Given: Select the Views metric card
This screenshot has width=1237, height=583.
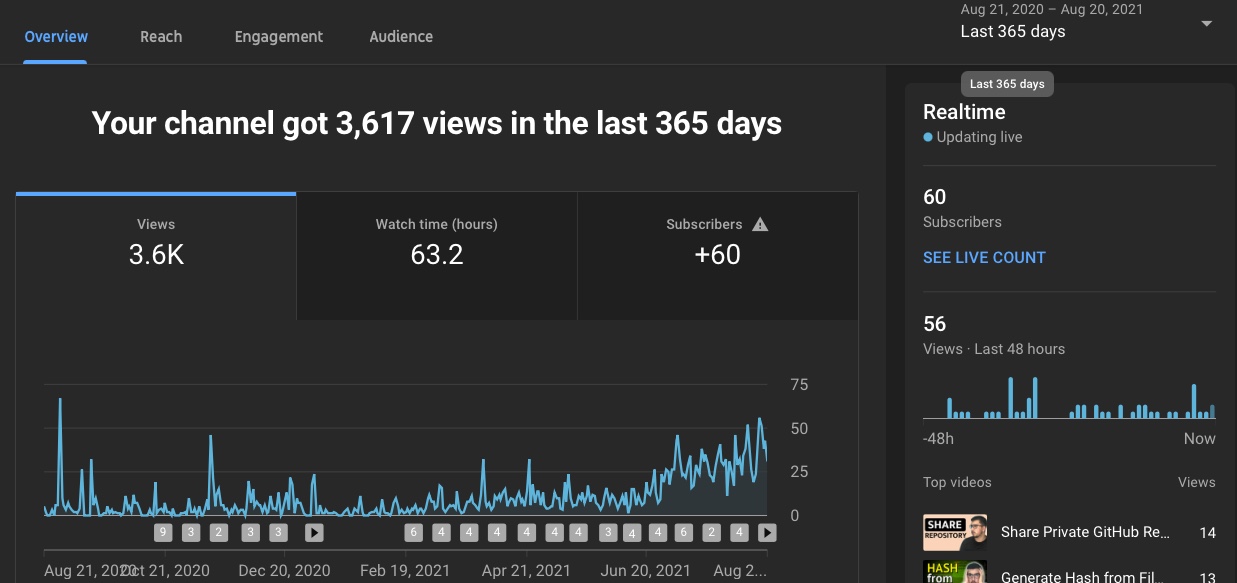Looking at the screenshot, I should click(x=156, y=256).
